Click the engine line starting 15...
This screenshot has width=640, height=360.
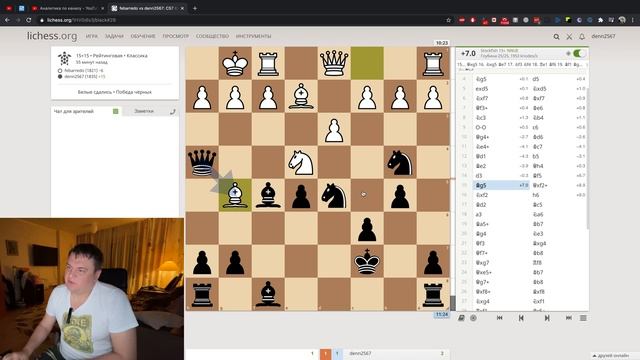[520, 64]
